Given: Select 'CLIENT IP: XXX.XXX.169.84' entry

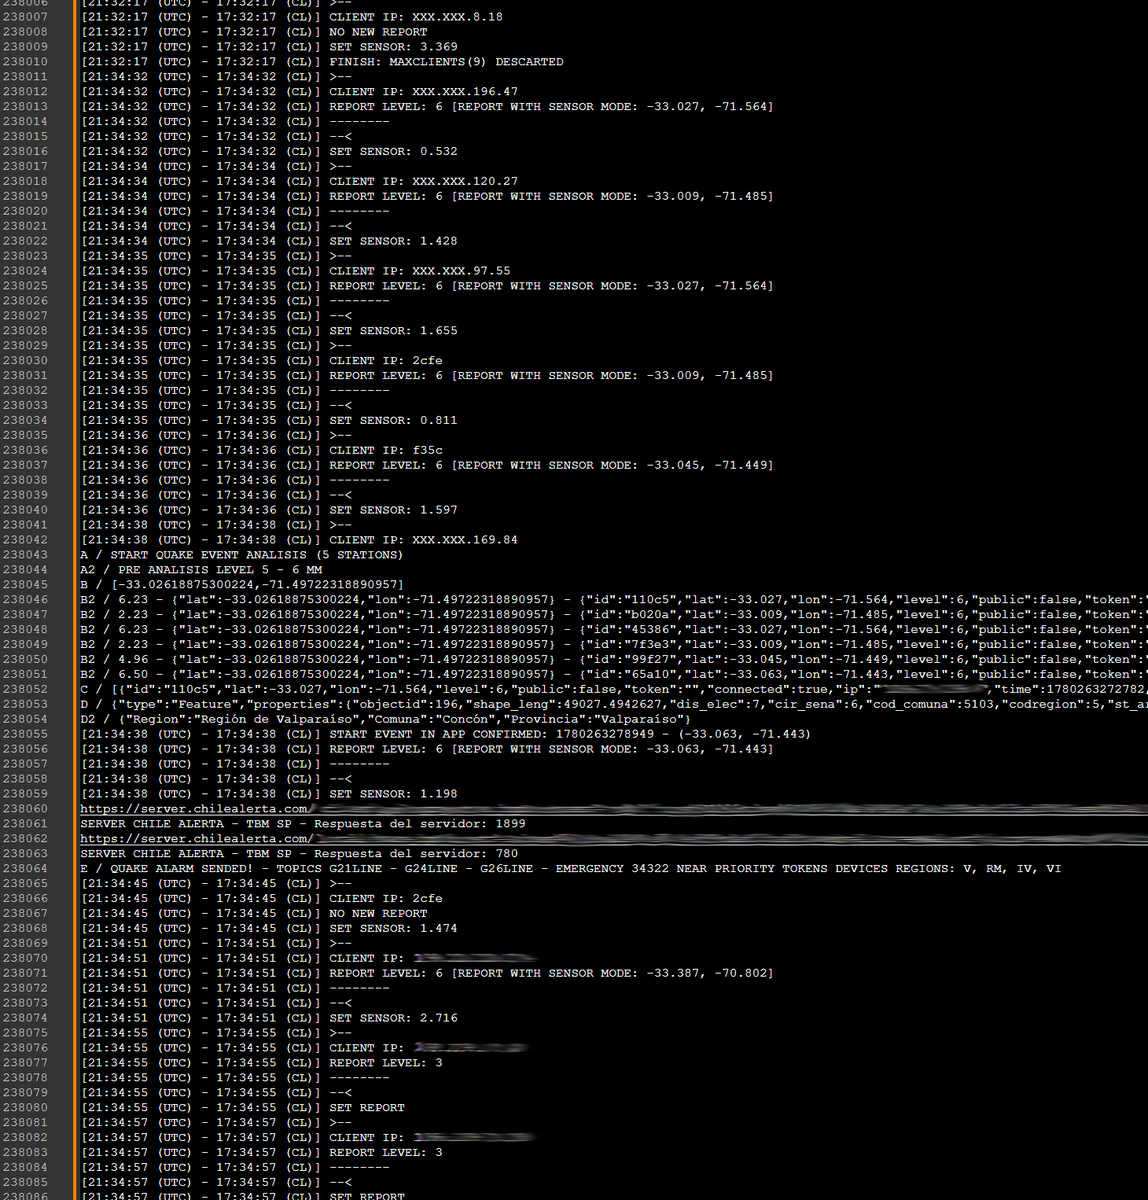Looking at the screenshot, I should [424, 540].
